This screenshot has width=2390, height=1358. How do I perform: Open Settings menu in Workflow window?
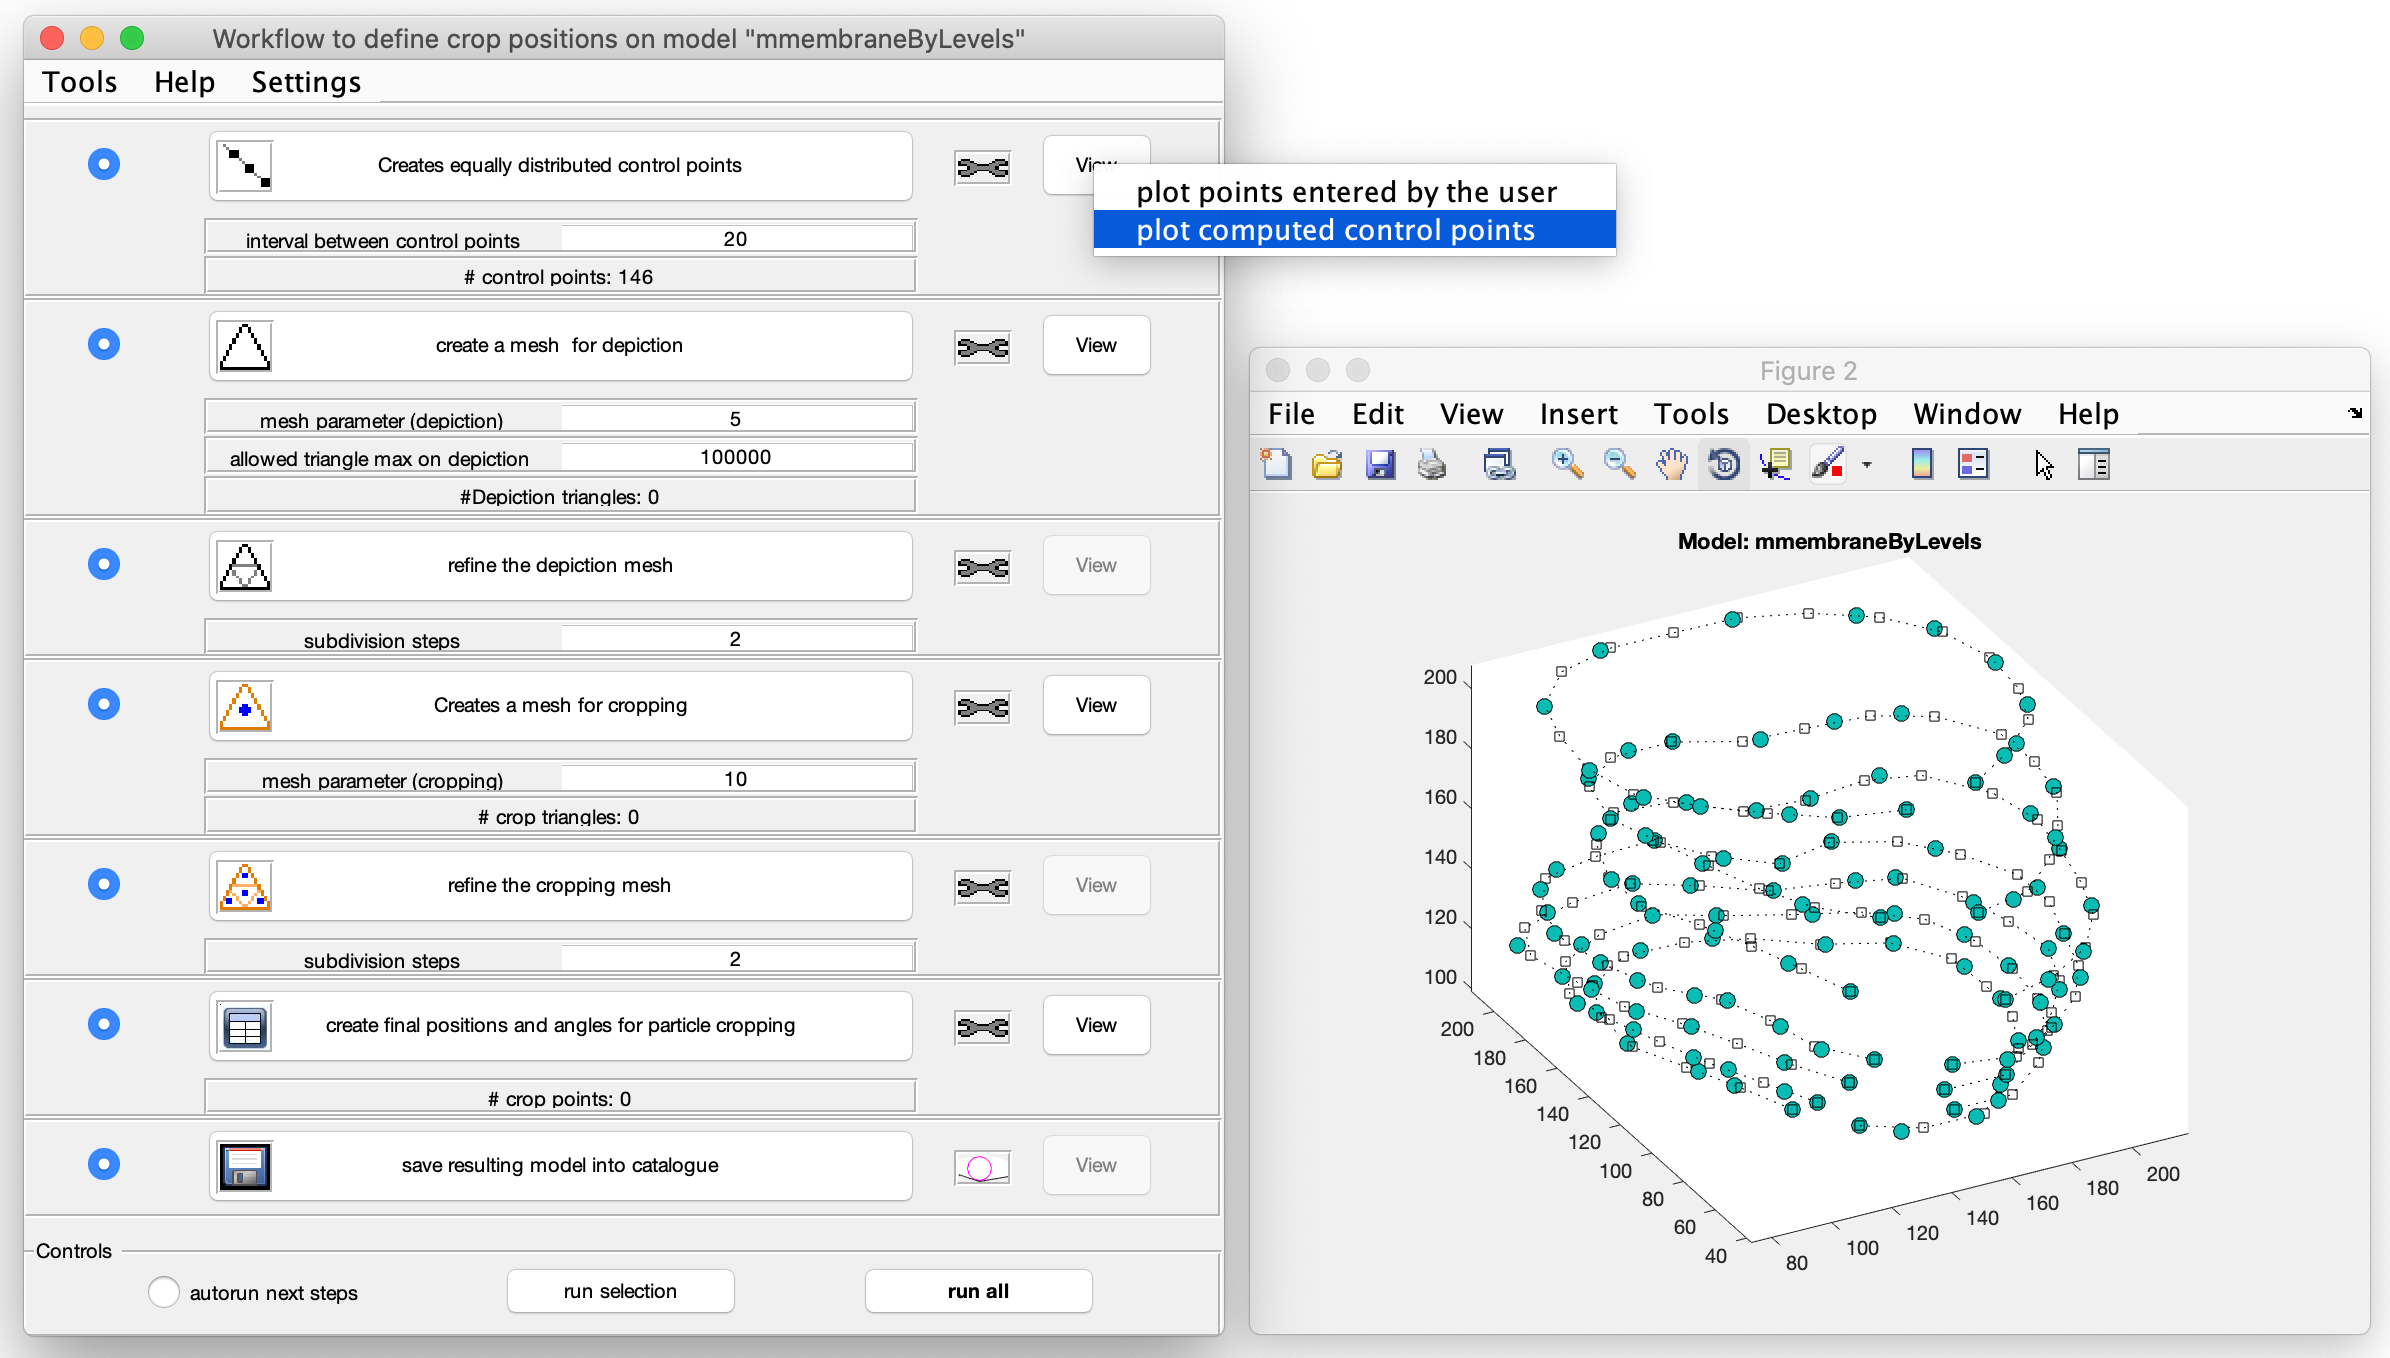click(306, 82)
